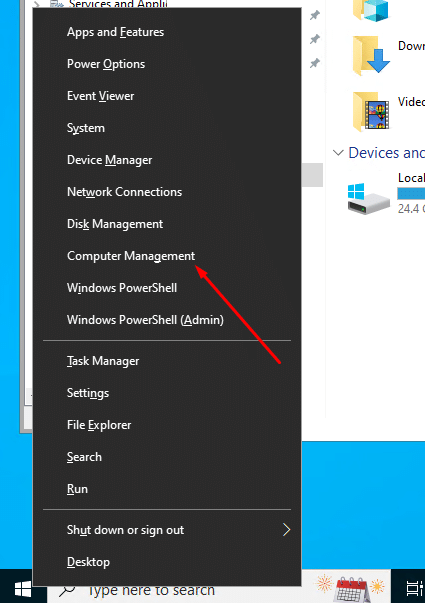The image size is (425, 603).
Task: Expand Shut down or sign out submenu
Action: 167,530
